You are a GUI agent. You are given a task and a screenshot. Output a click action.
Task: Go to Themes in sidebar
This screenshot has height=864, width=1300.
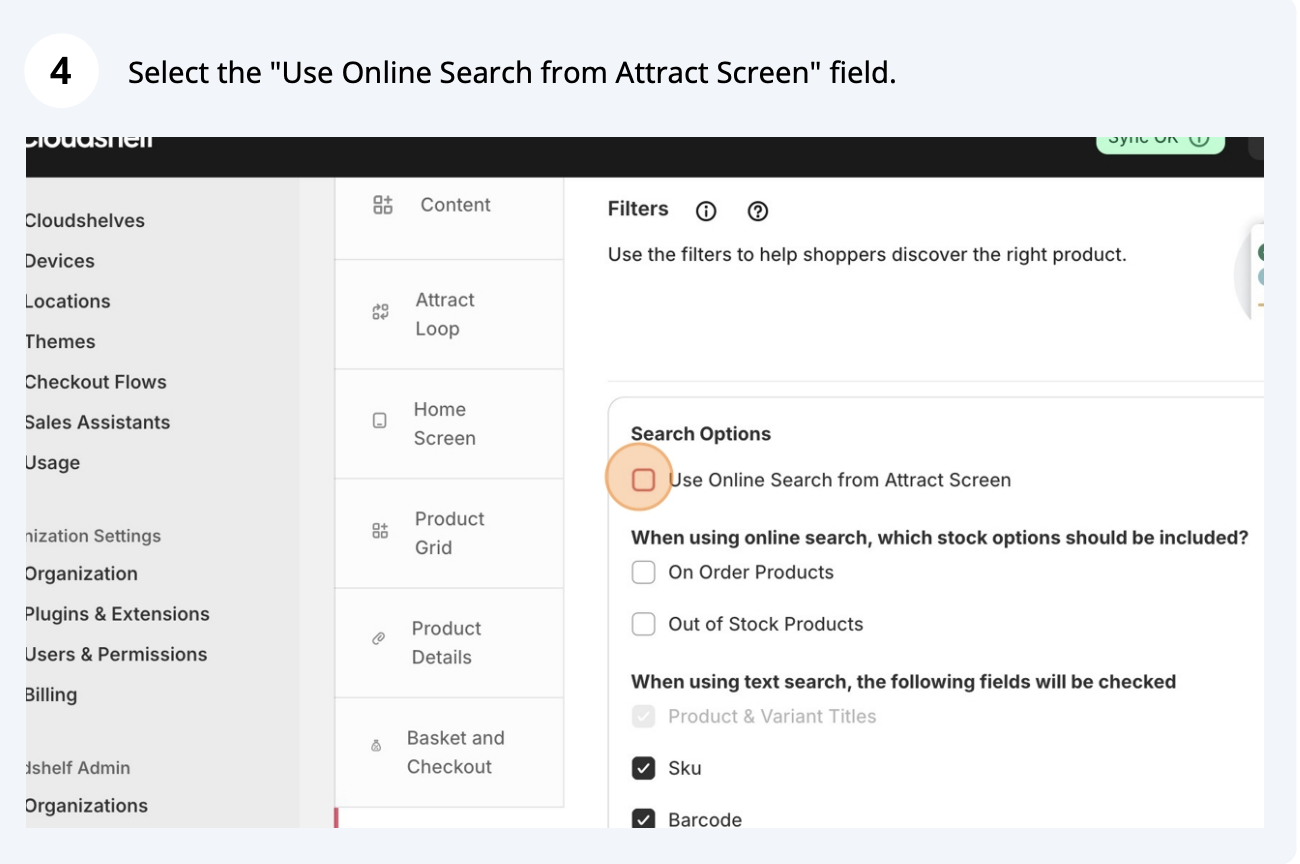pos(60,341)
